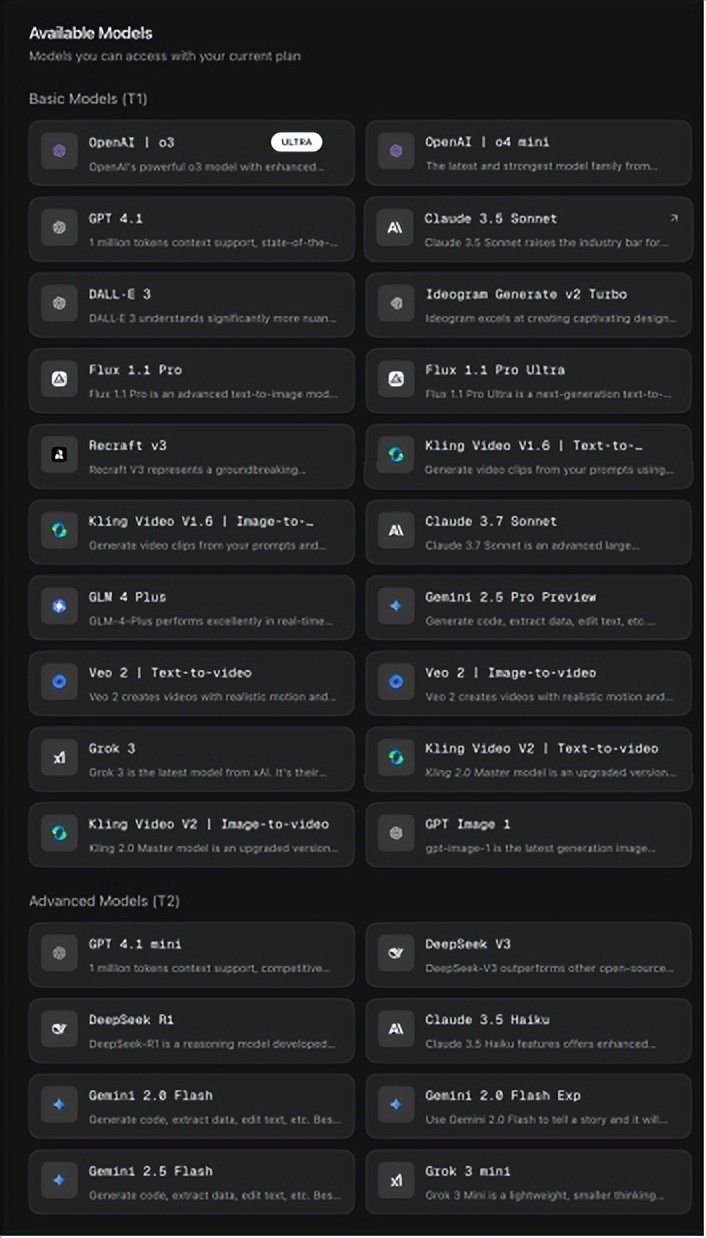Image resolution: width=706 pixels, height=1238 pixels.
Task: Click the Ideogram Generate v2 Turbo icon
Action: (395, 303)
